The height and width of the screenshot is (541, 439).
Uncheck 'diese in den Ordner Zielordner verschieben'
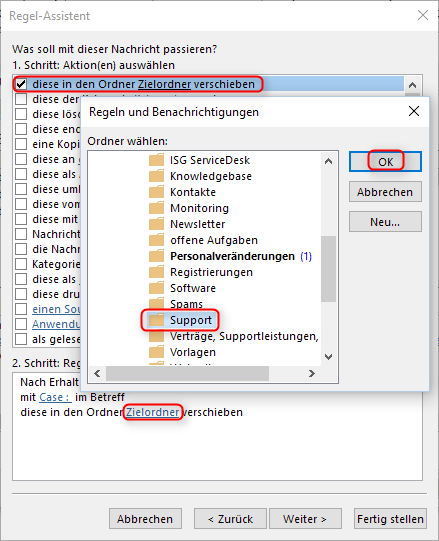pyautogui.click(x=21, y=84)
